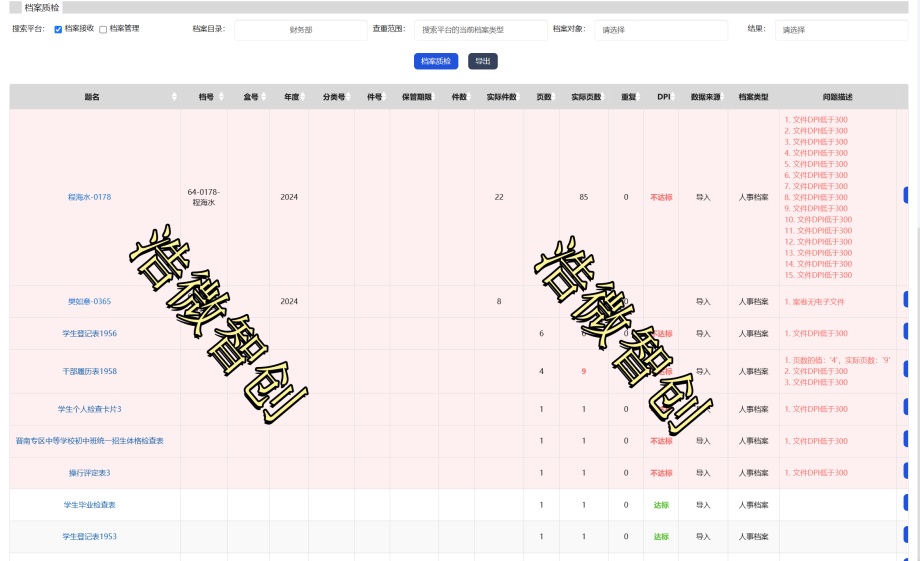Open the 查重范围 dropdown
The image size is (920, 561).
point(481,30)
